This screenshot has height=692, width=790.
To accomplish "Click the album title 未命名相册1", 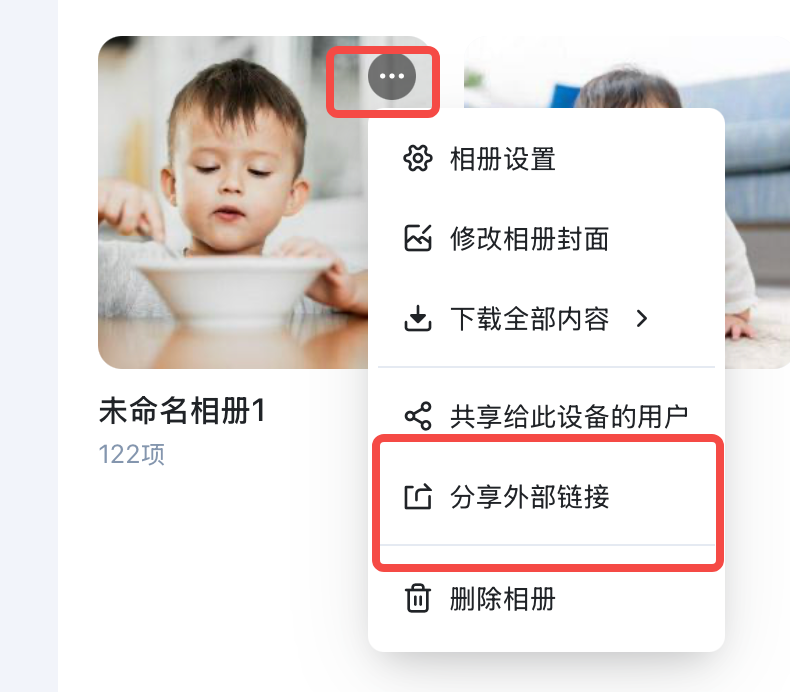I will coord(182,410).
